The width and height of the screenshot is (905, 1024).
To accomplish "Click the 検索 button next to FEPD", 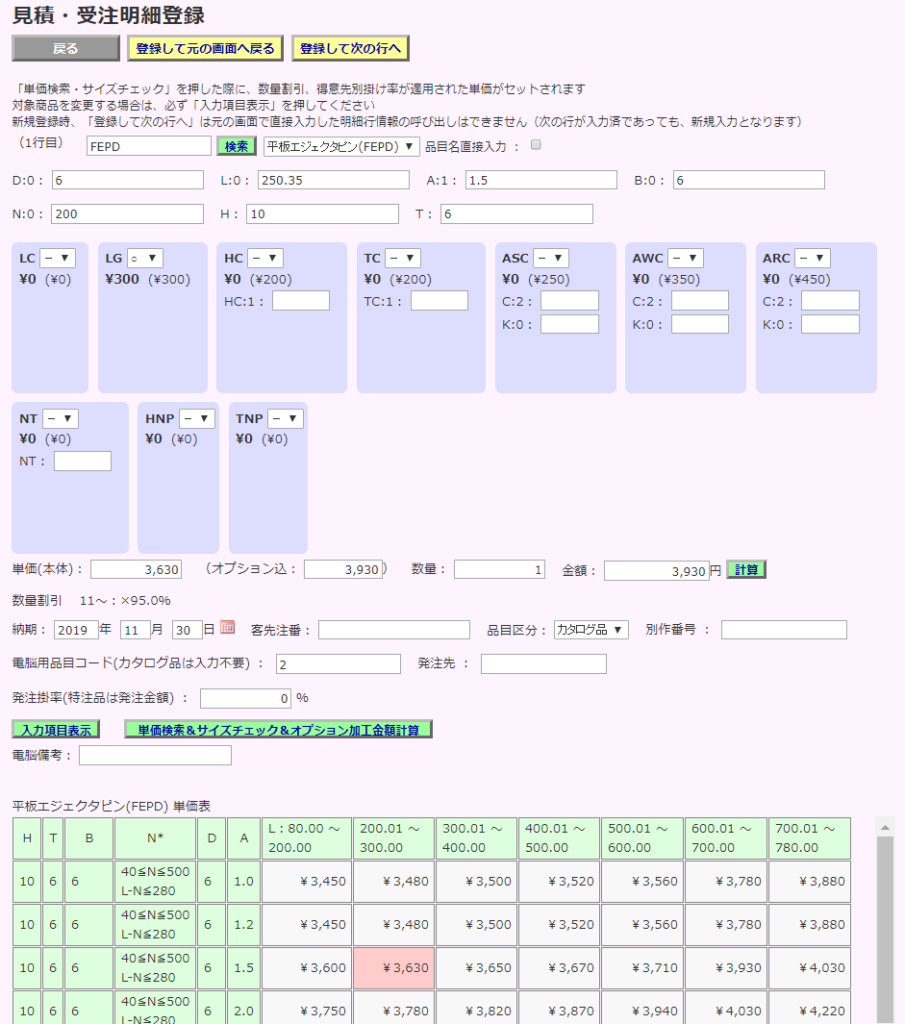I will click(235, 145).
